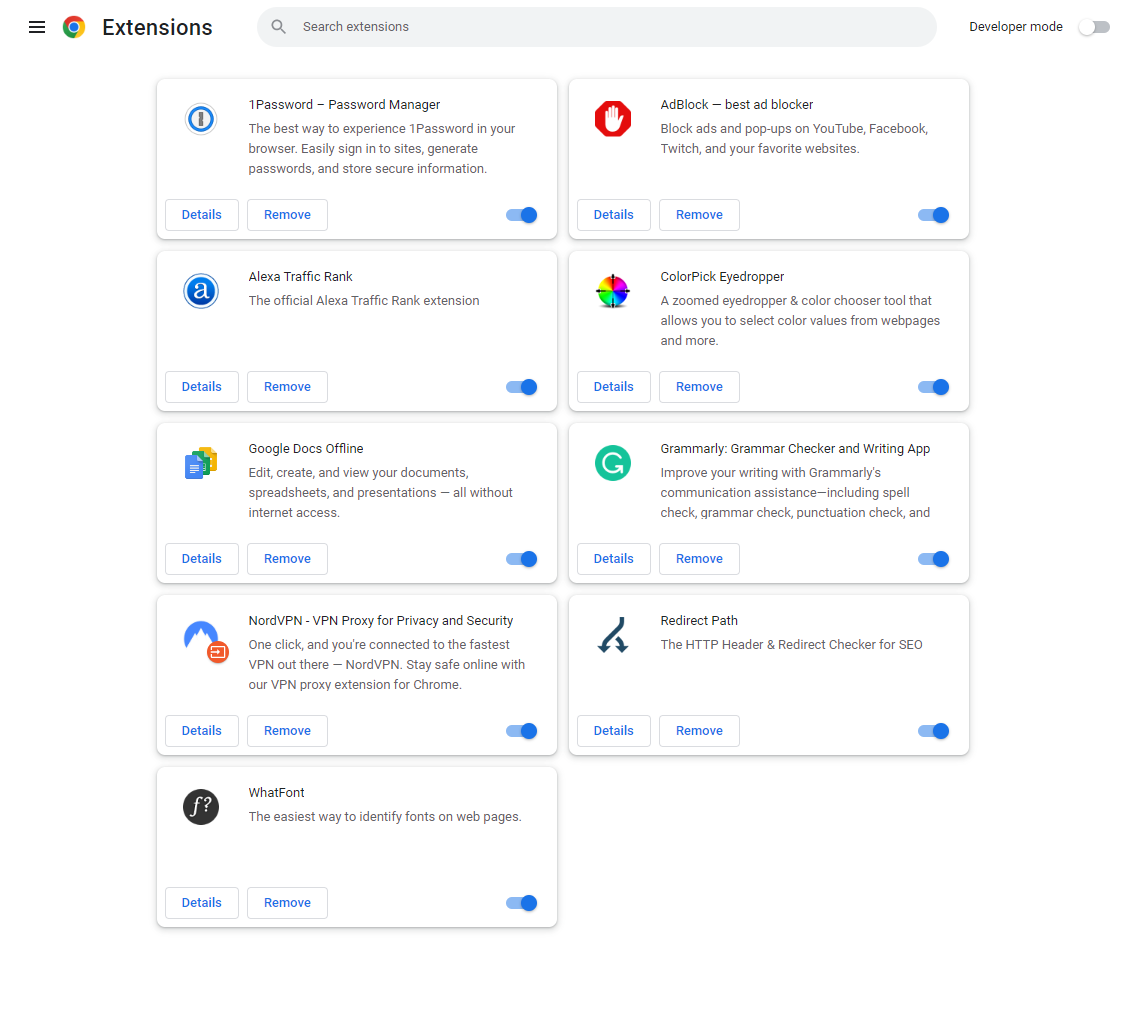Click the 'Alexa Traffic Rank' title
The height and width of the screenshot is (1020, 1125).
pos(301,277)
